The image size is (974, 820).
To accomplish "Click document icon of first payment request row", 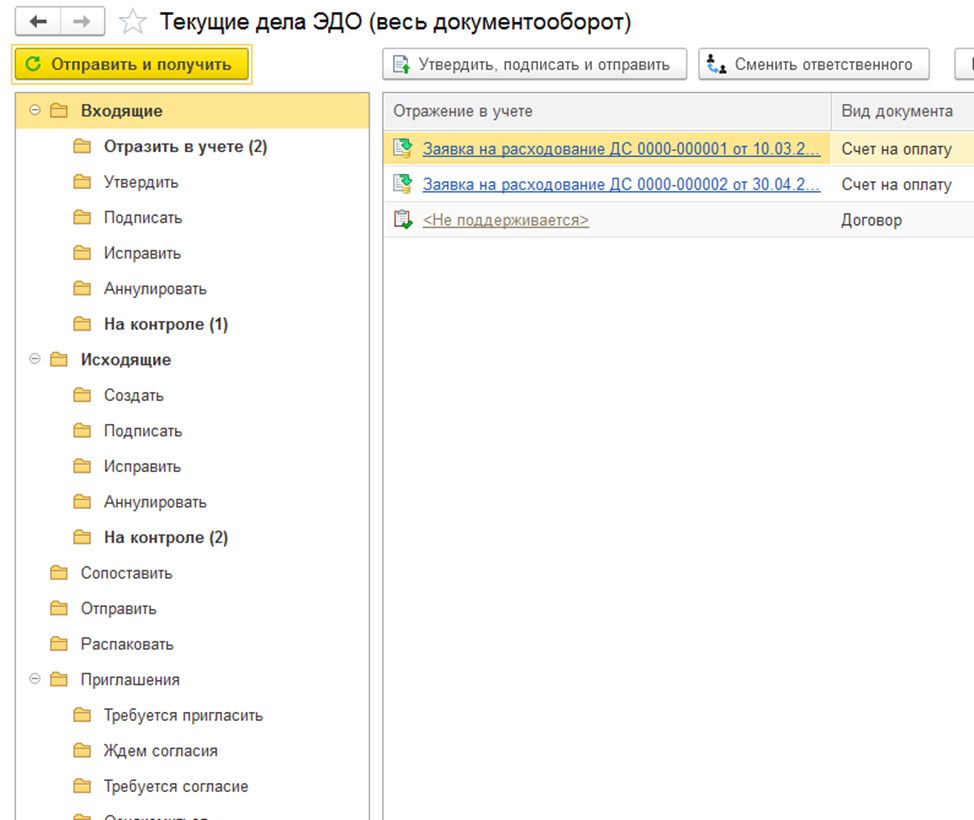I will (403, 149).
